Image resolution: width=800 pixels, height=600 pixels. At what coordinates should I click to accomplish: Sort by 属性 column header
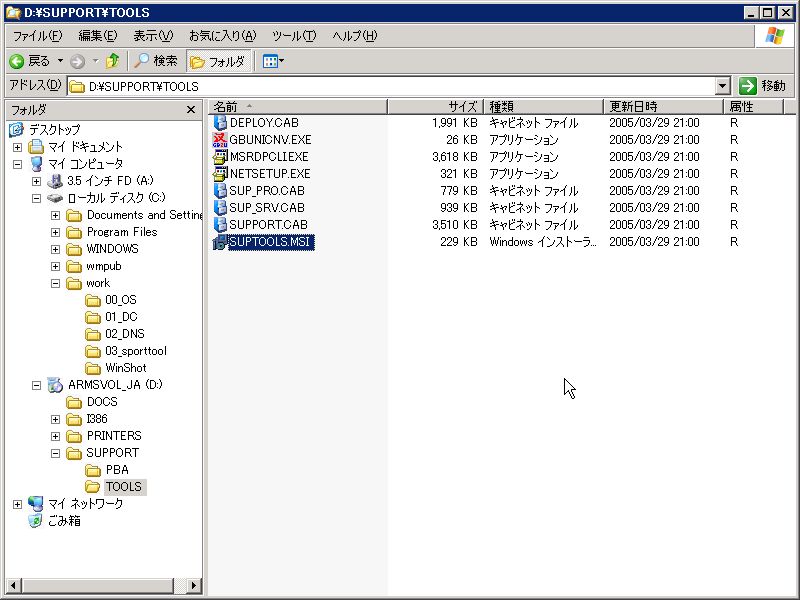click(753, 107)
